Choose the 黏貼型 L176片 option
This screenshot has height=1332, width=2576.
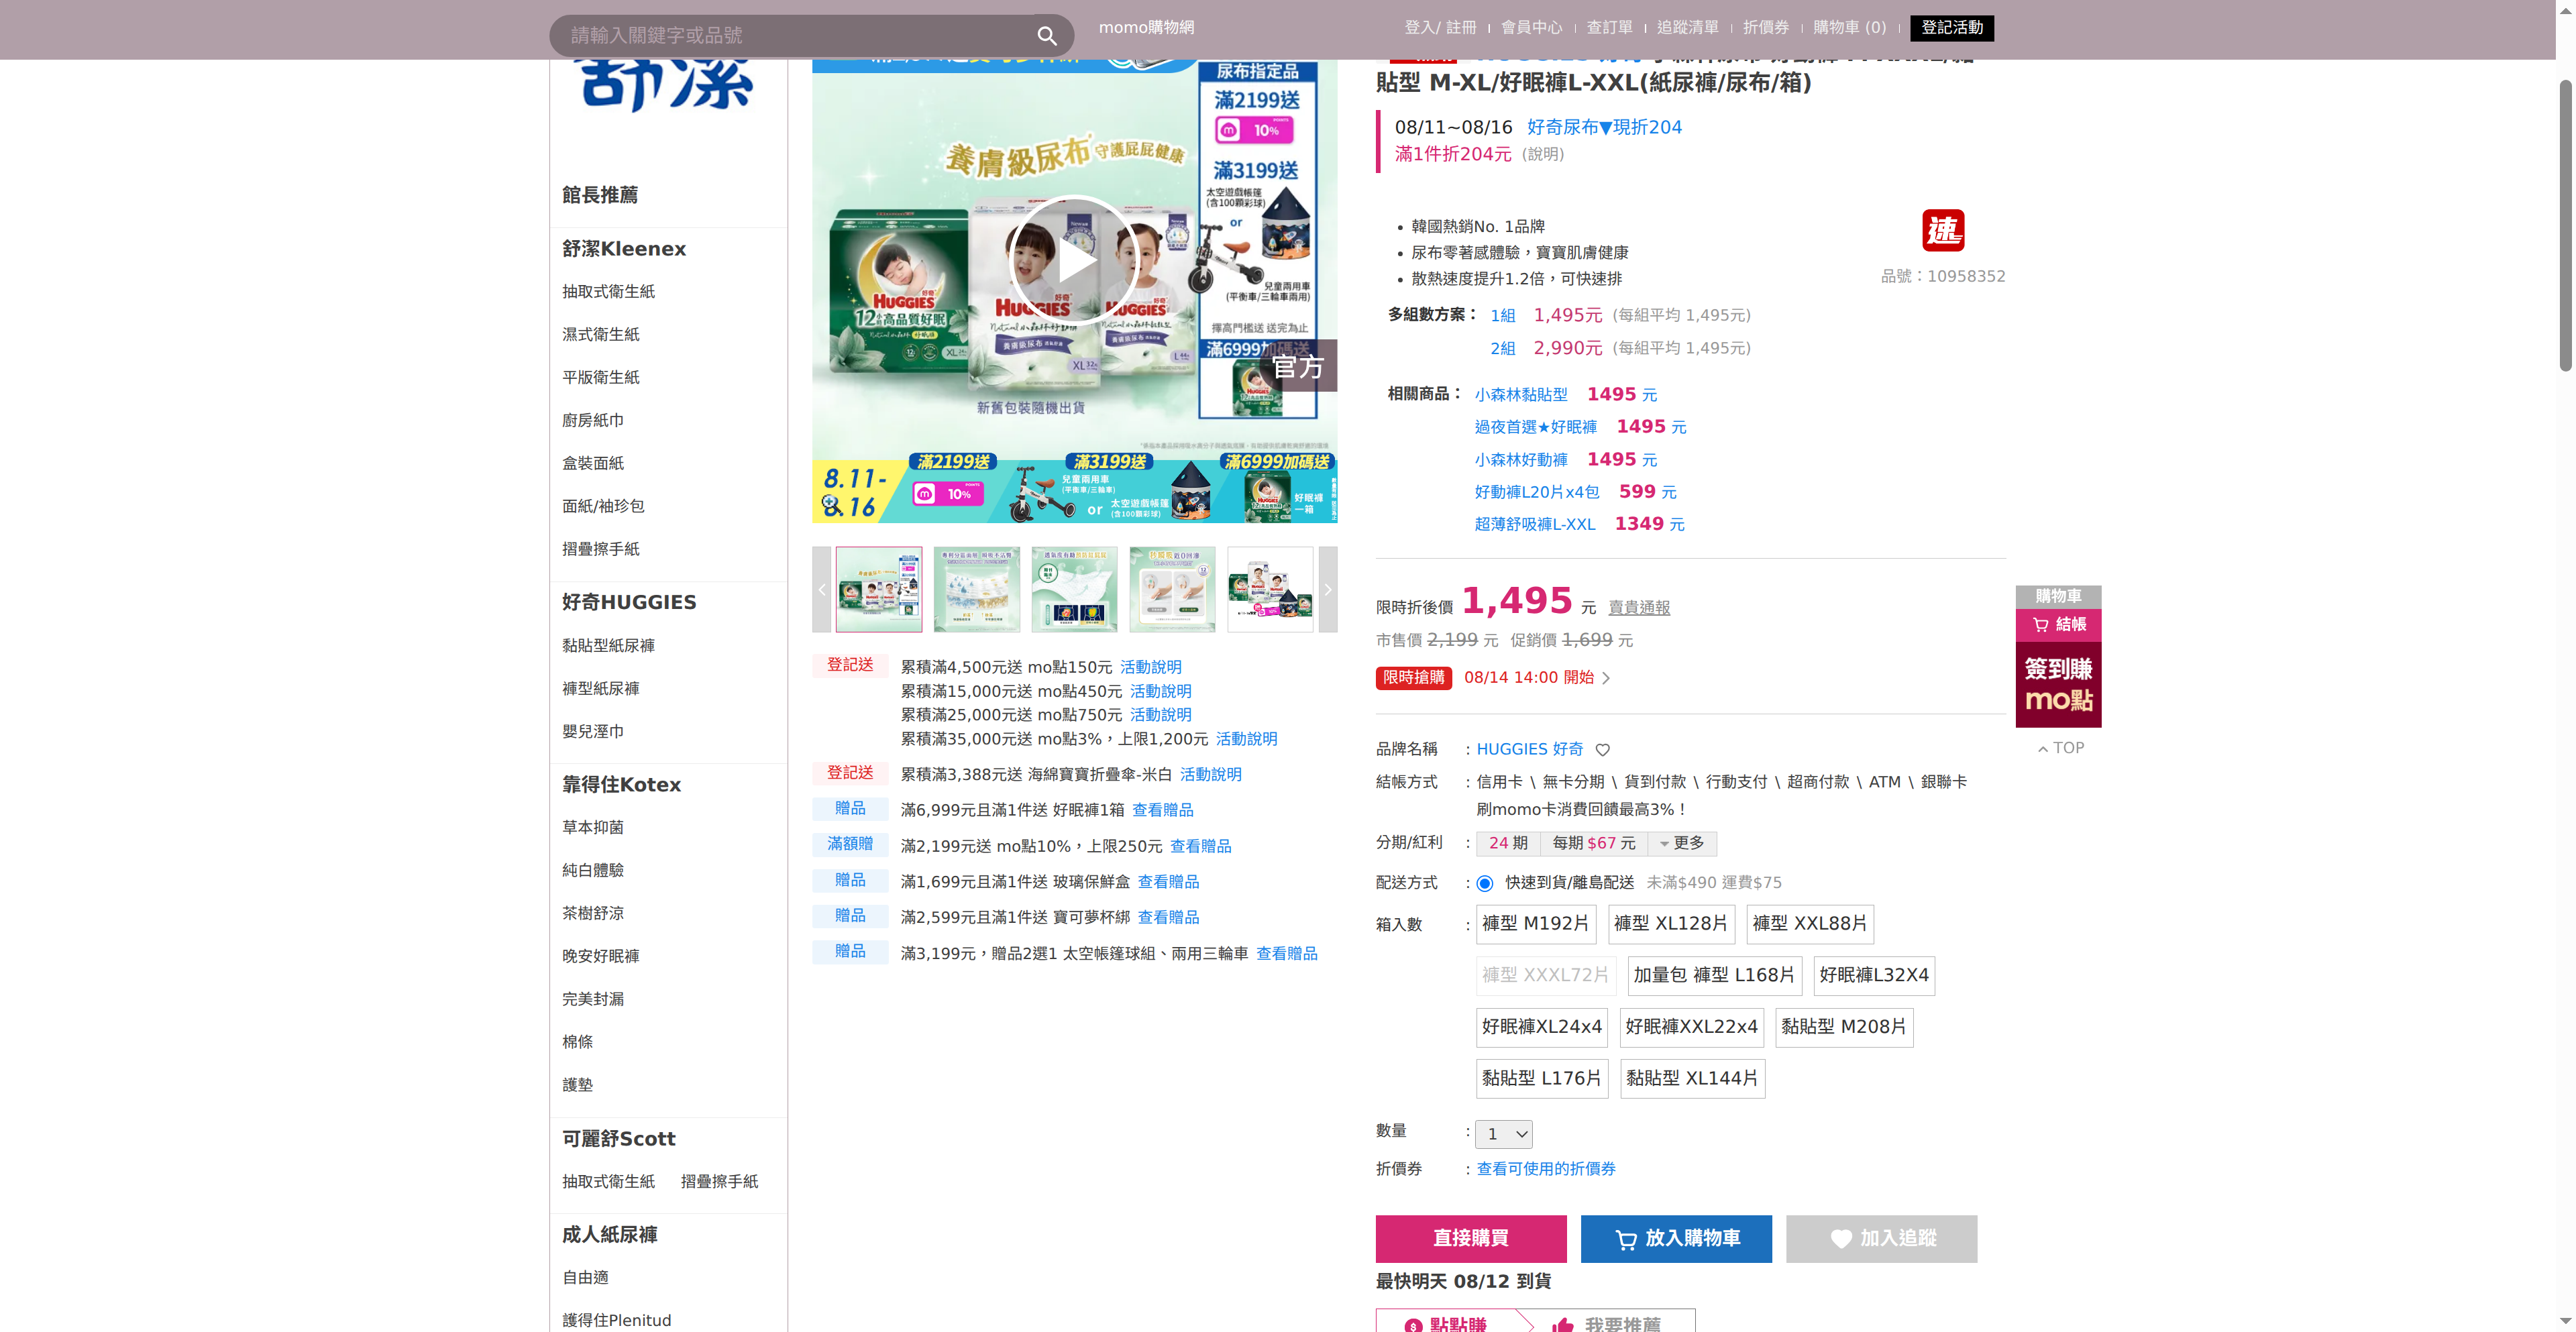coord(1542,1079)
